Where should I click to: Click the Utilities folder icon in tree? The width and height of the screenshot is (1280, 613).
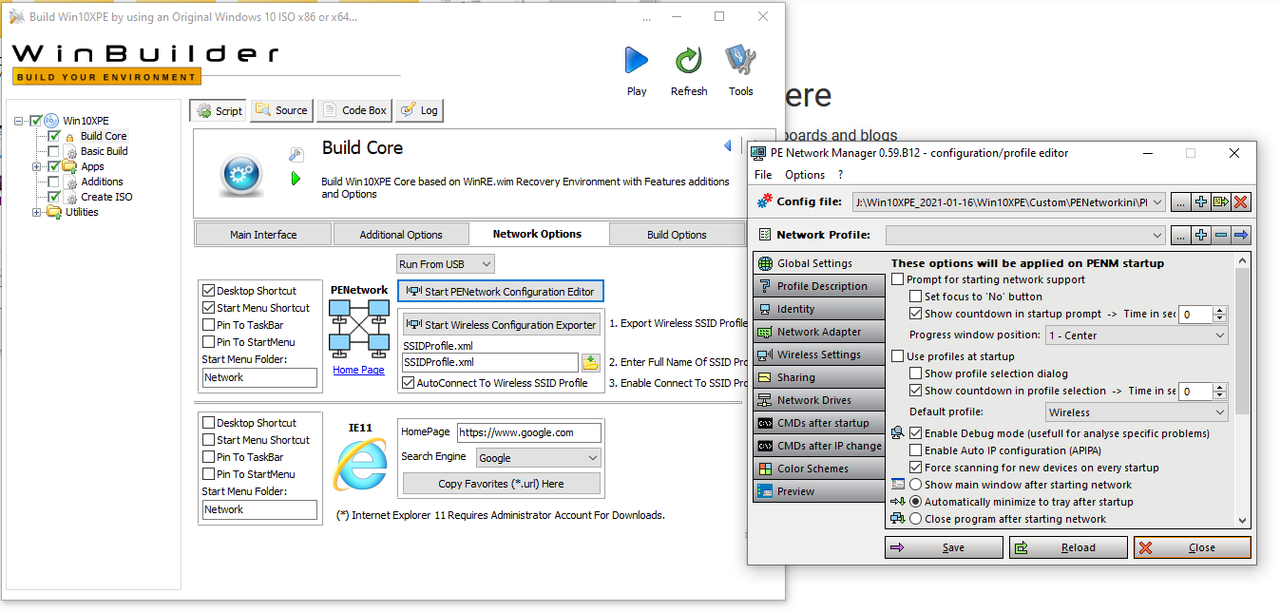[x=54, y=212]
